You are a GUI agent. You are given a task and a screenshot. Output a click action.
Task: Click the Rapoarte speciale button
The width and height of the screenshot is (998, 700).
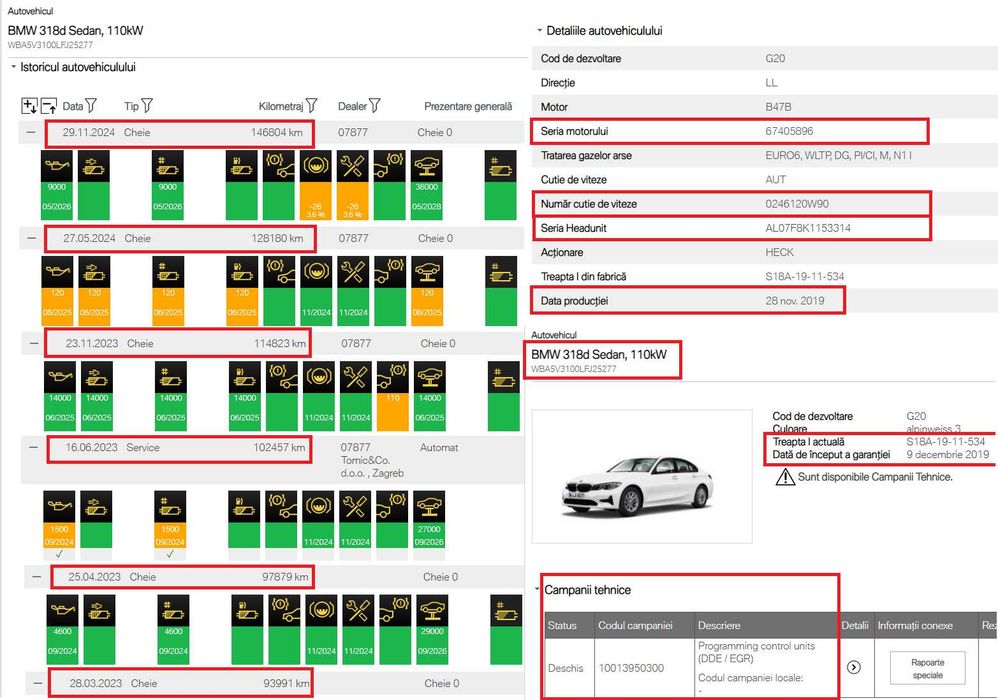(x=927, y=668)
